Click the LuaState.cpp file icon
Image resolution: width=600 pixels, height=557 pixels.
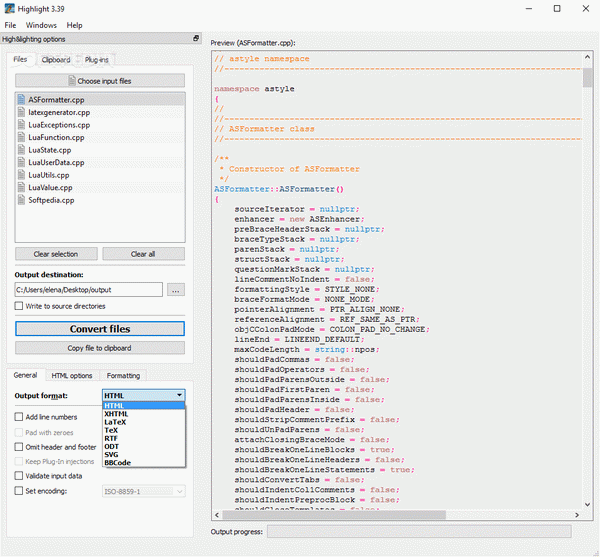pyautogui.click(x=21, y=150)
